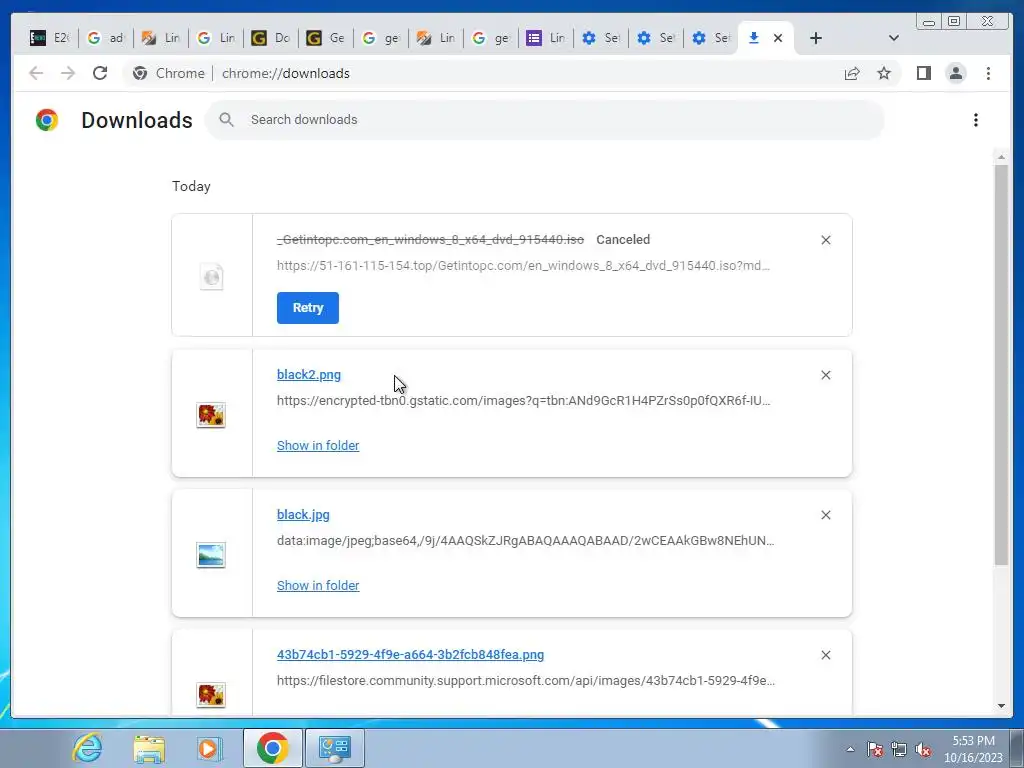Switch to the 'Ge' tab
The height and width of the screenshot is (768, 1024).
pyautogui.click(x=326, y=38)
